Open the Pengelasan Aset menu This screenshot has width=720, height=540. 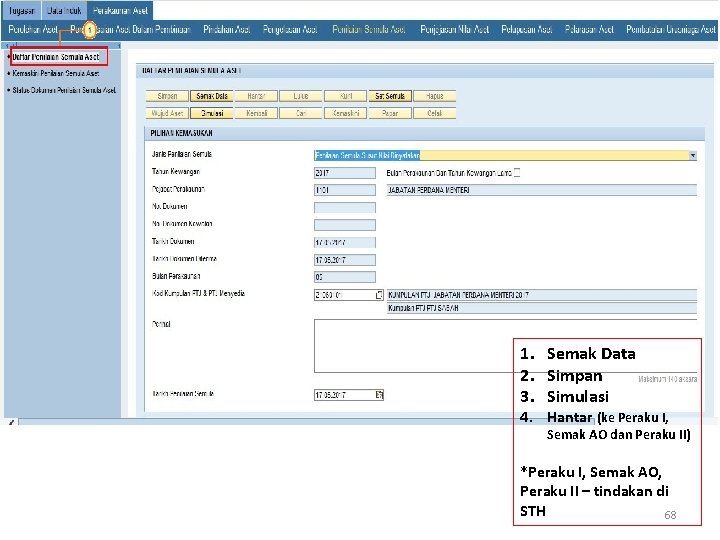point(290,29)
